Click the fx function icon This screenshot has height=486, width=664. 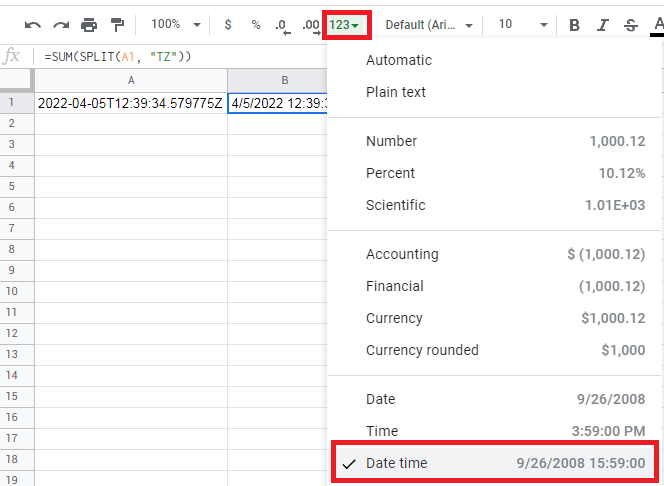(x=11, y=56)
